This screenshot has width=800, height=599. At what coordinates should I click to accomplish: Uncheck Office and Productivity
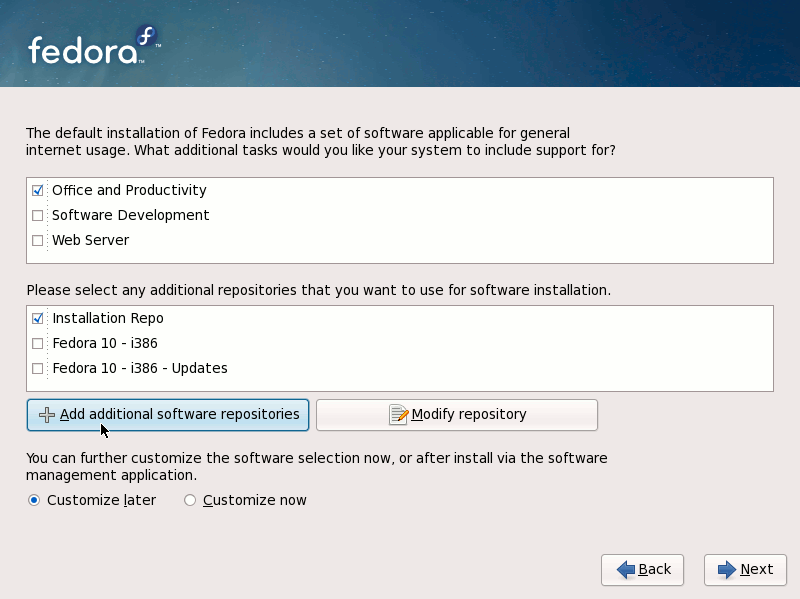click(37, 190)
